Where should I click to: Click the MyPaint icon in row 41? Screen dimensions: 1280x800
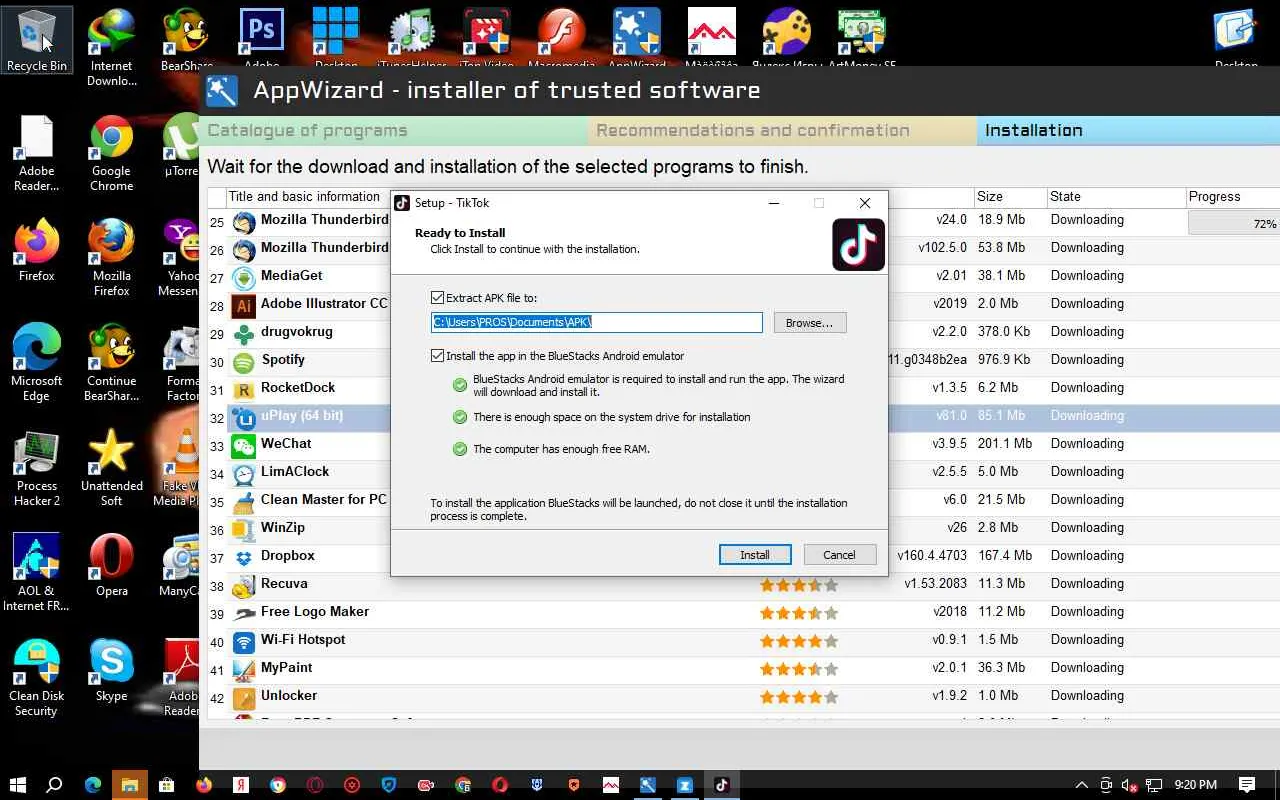click(243, 669)
